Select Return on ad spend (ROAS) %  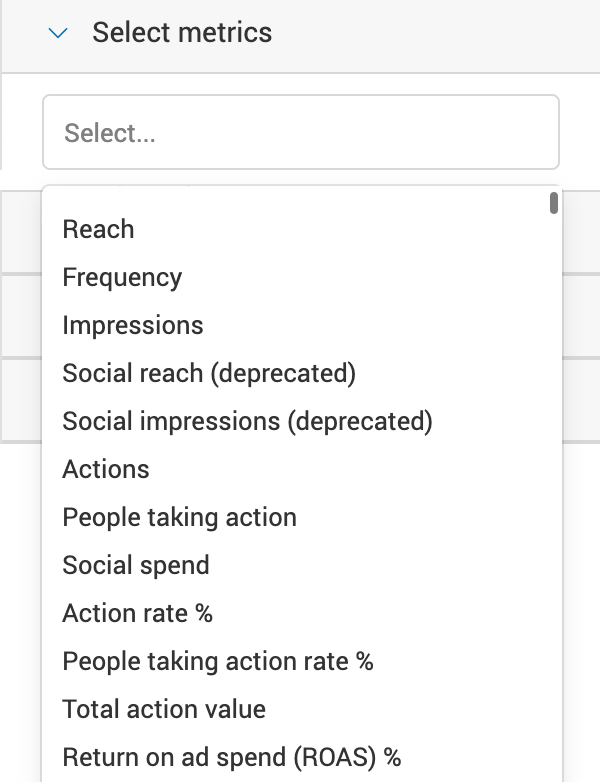coord(231,757)
